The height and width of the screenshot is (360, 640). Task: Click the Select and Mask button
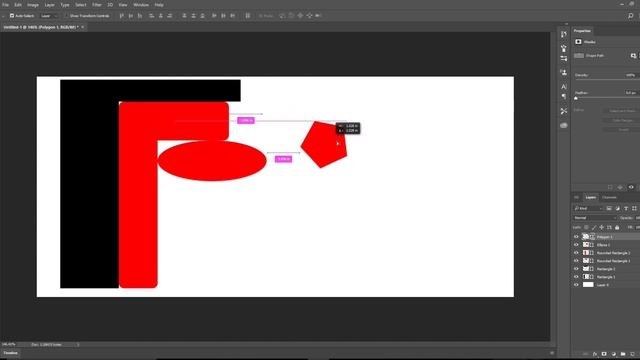(622, 111)
